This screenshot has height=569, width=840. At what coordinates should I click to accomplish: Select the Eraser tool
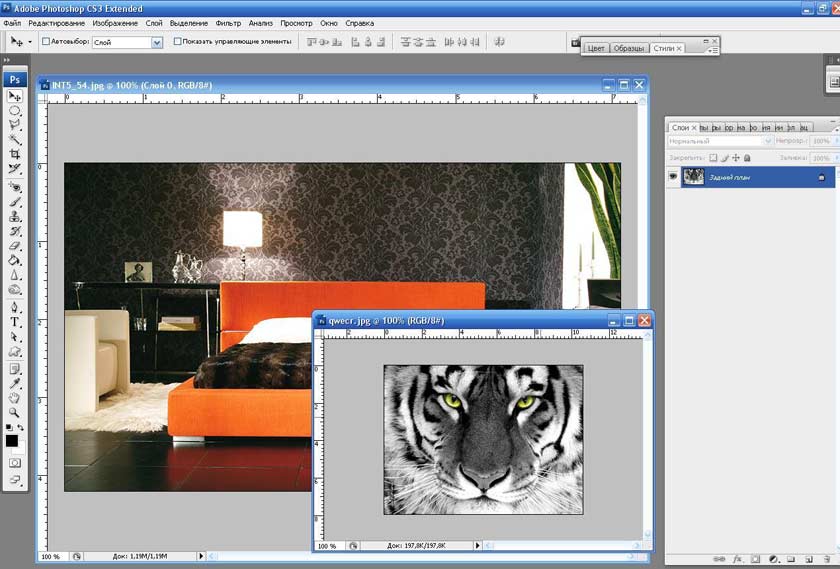[15, 245]
